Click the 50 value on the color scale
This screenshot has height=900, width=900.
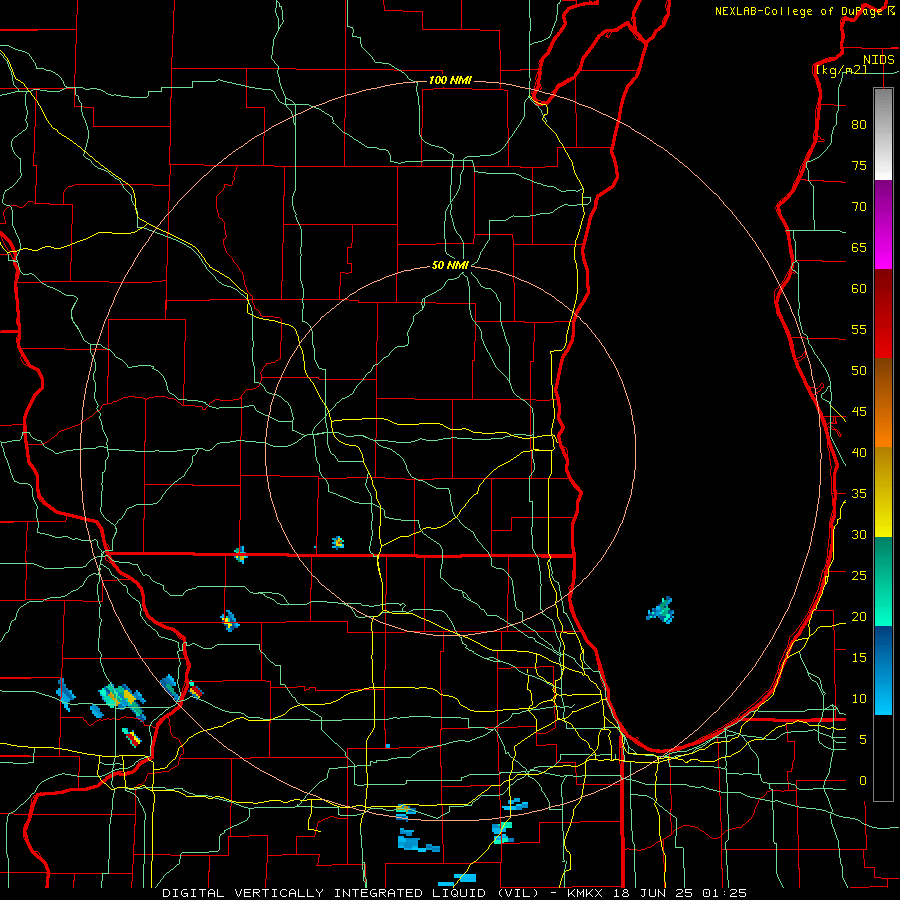coord(859,371)
